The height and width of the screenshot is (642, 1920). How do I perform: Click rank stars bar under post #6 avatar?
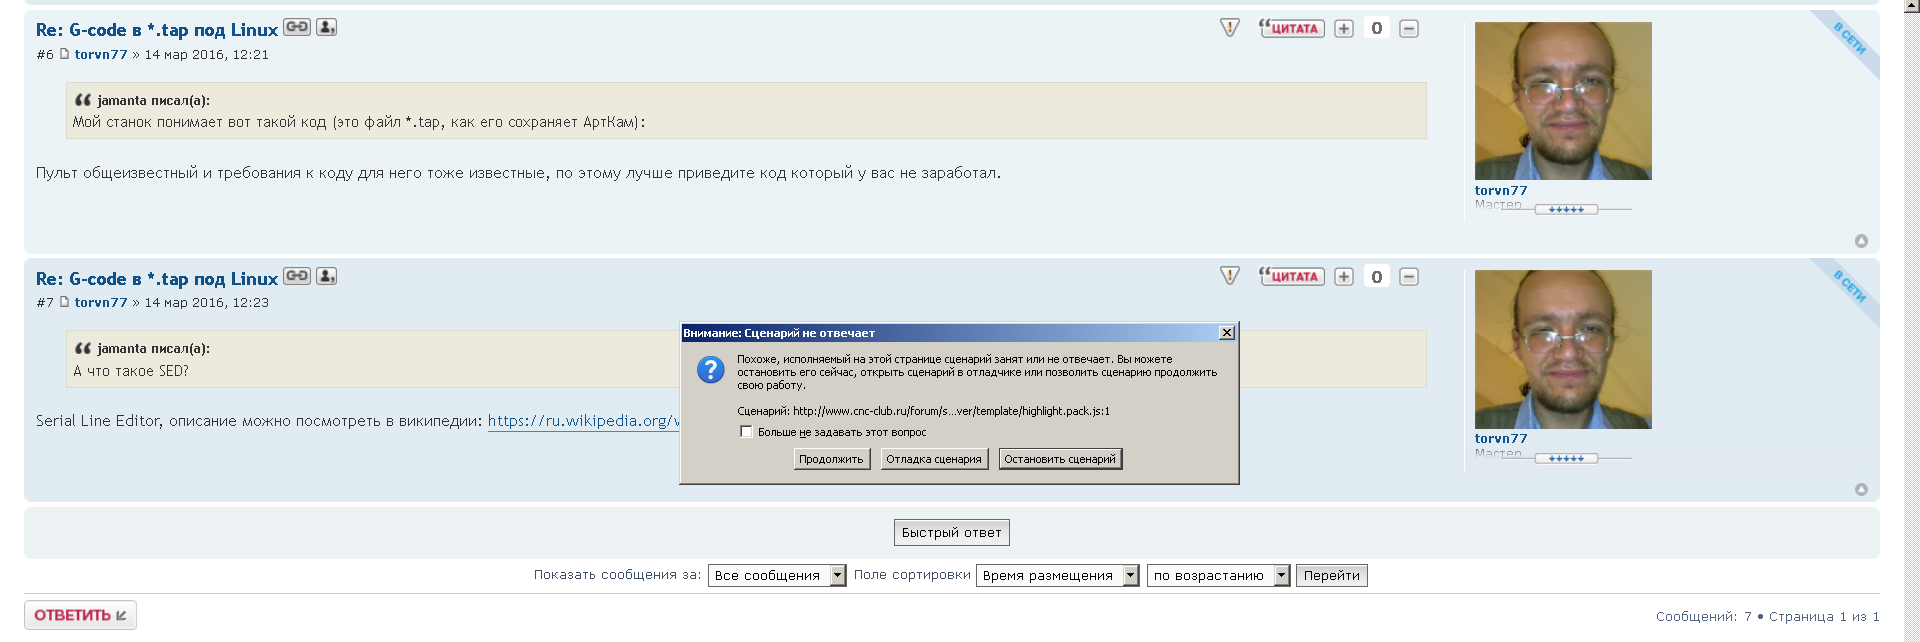tap(1566, 210)
